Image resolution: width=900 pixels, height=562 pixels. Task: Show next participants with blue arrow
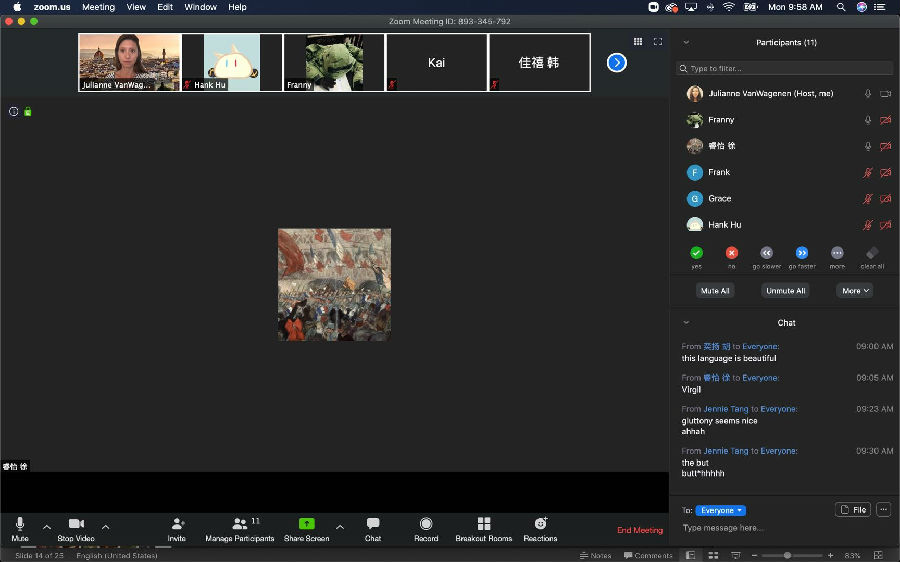[x=616, y=63]
